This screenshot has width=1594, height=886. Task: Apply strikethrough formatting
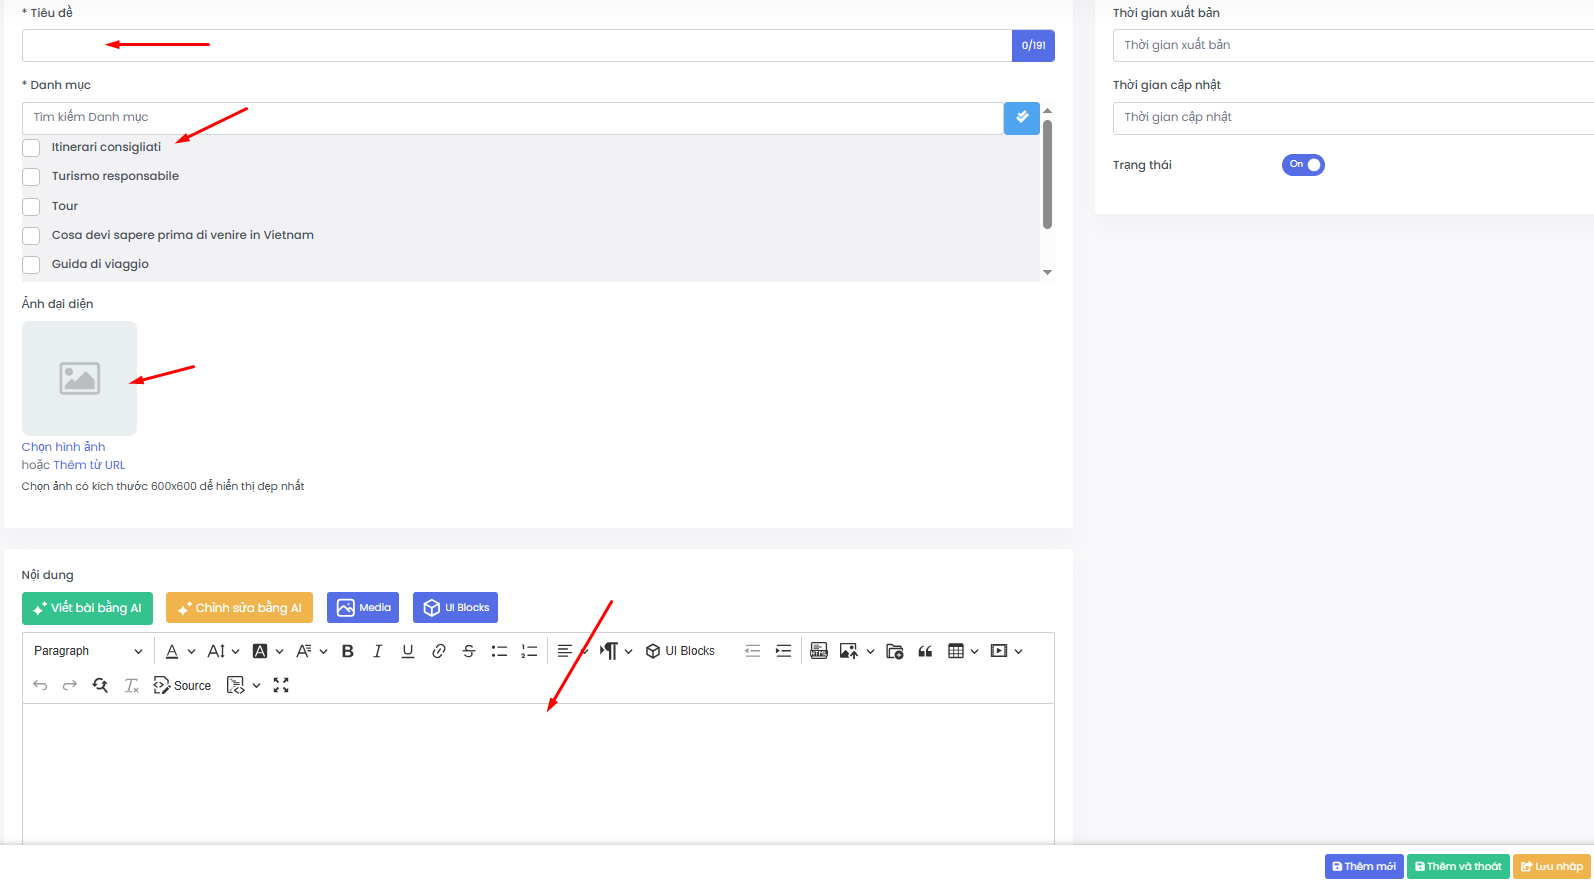tap(469, 651)
